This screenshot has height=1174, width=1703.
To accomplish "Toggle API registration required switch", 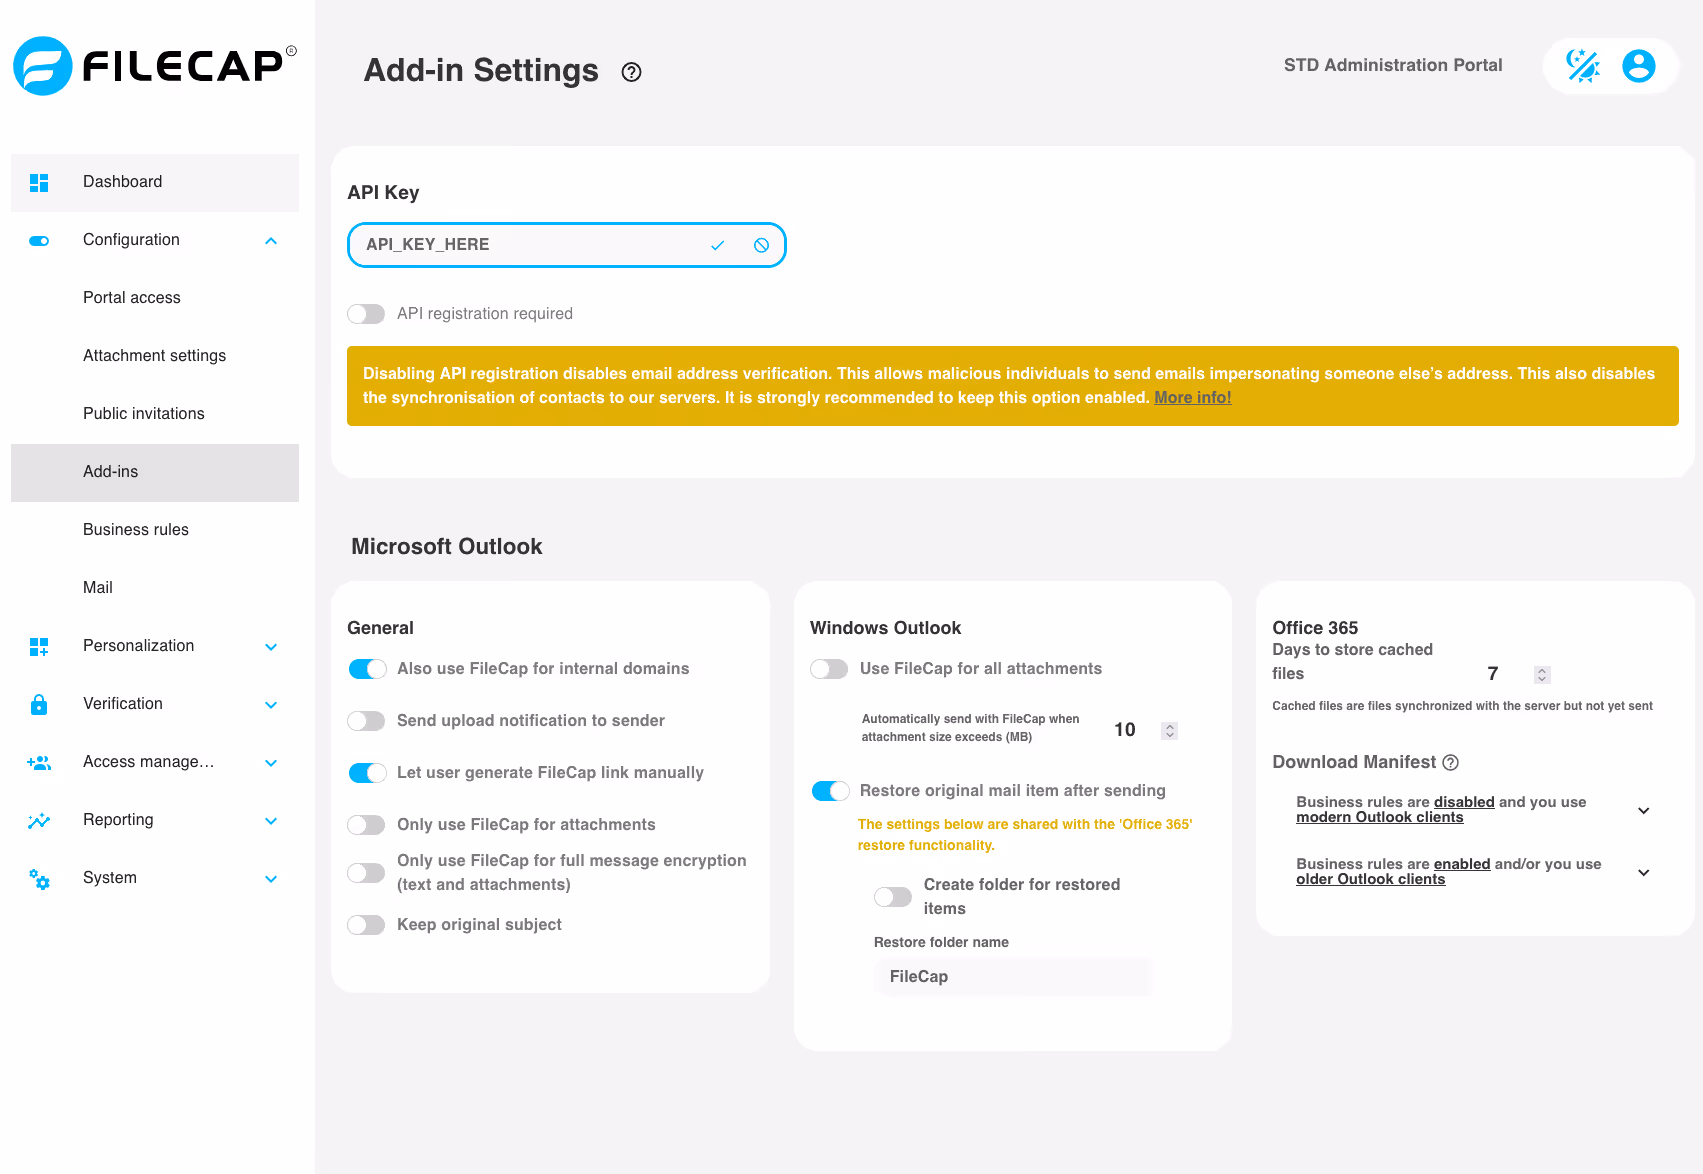I will [x=366, y=314].
